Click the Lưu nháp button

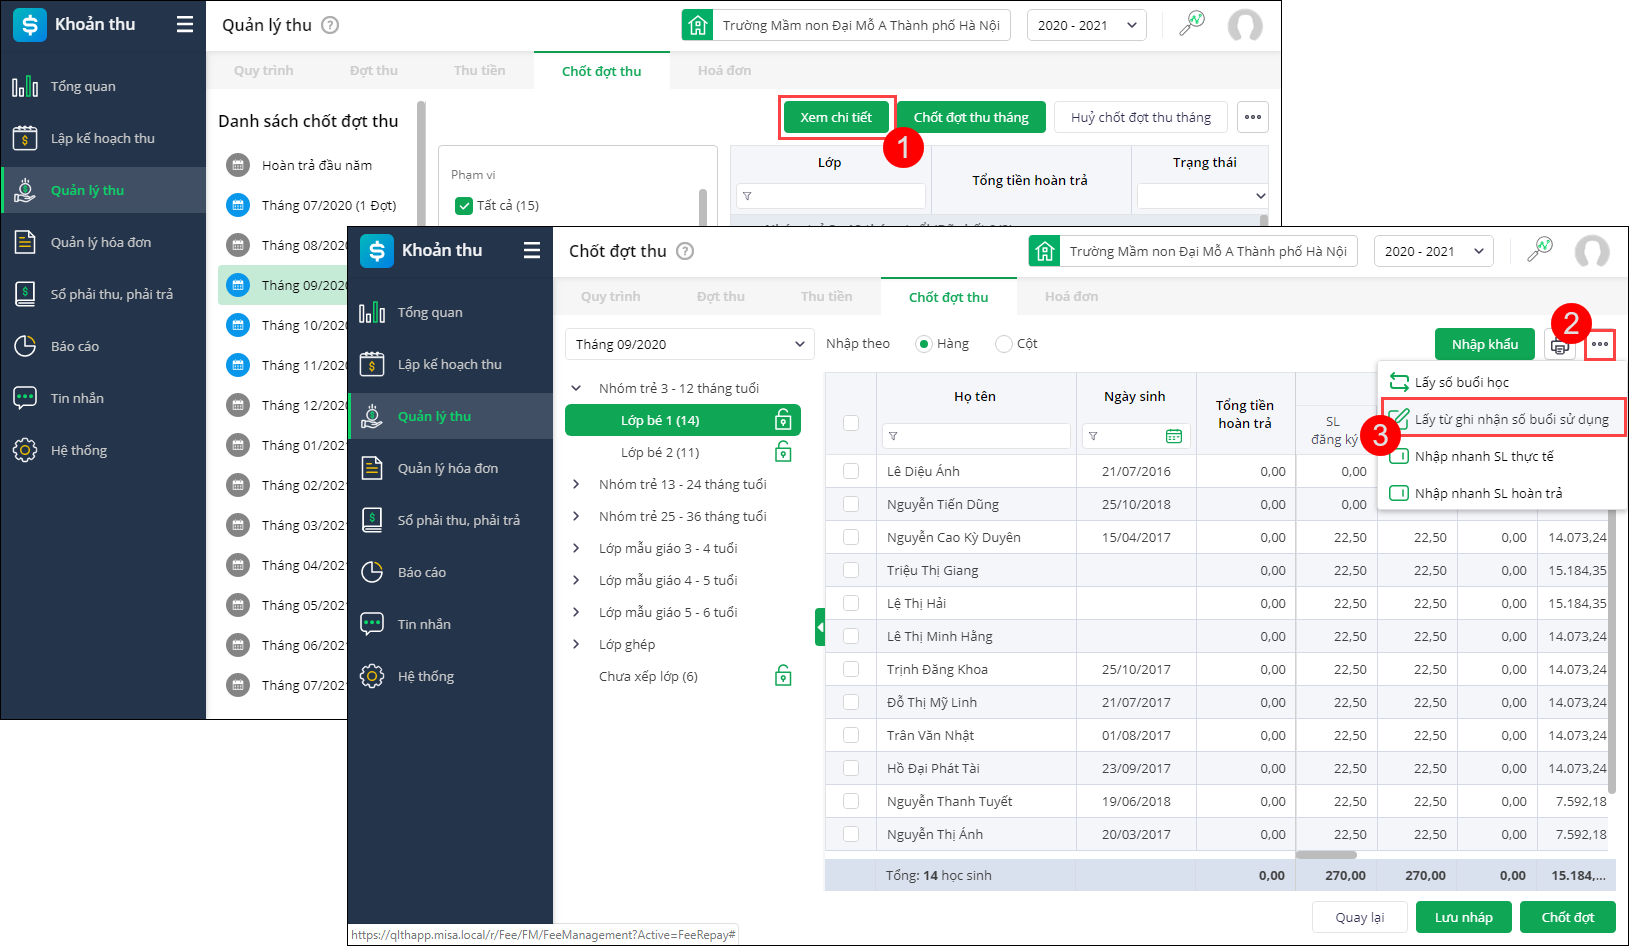pyautogui.click(x=1464, y=917)
